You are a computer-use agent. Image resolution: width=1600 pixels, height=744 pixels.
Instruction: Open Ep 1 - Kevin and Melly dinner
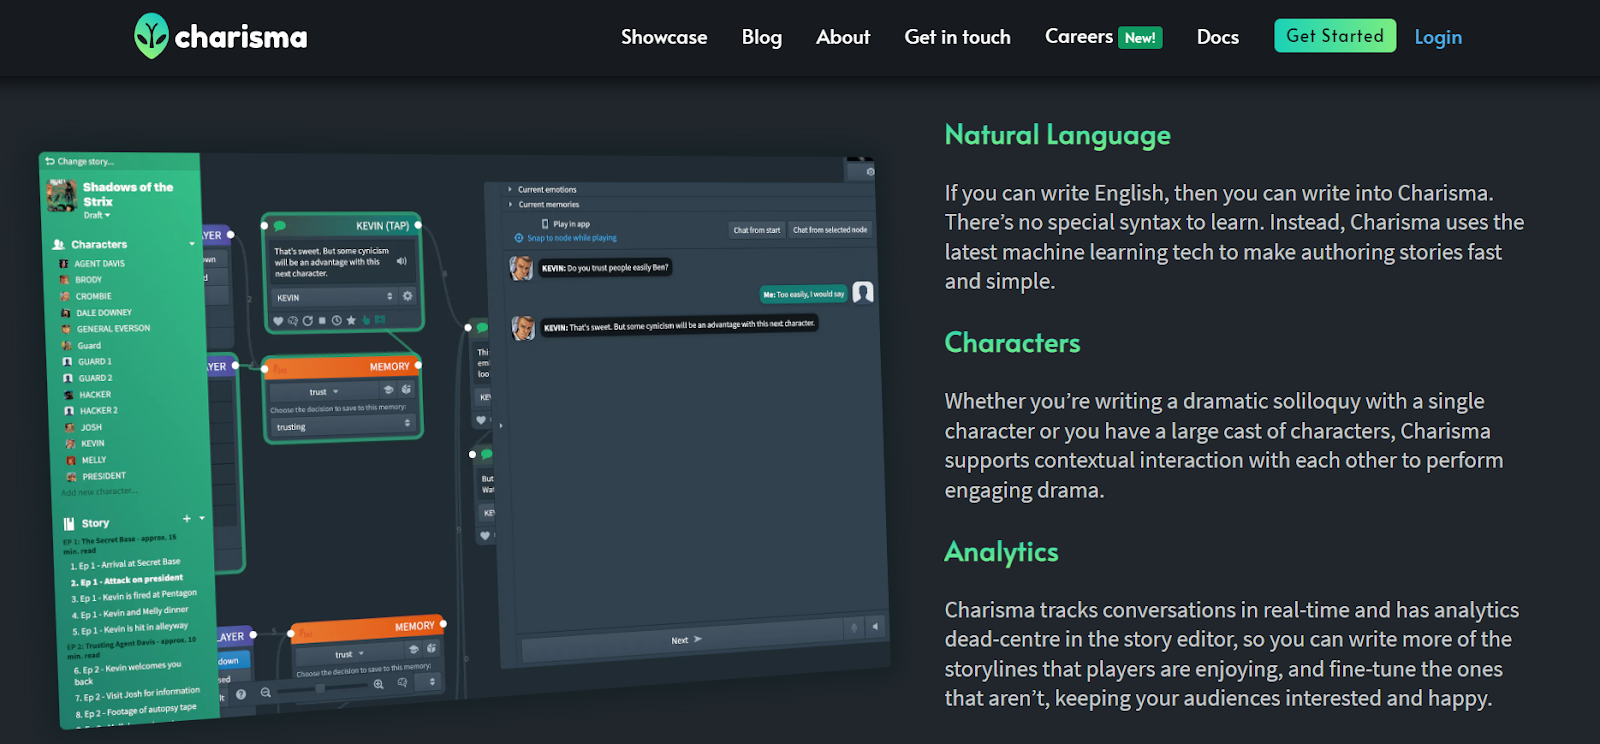point(130,612)
